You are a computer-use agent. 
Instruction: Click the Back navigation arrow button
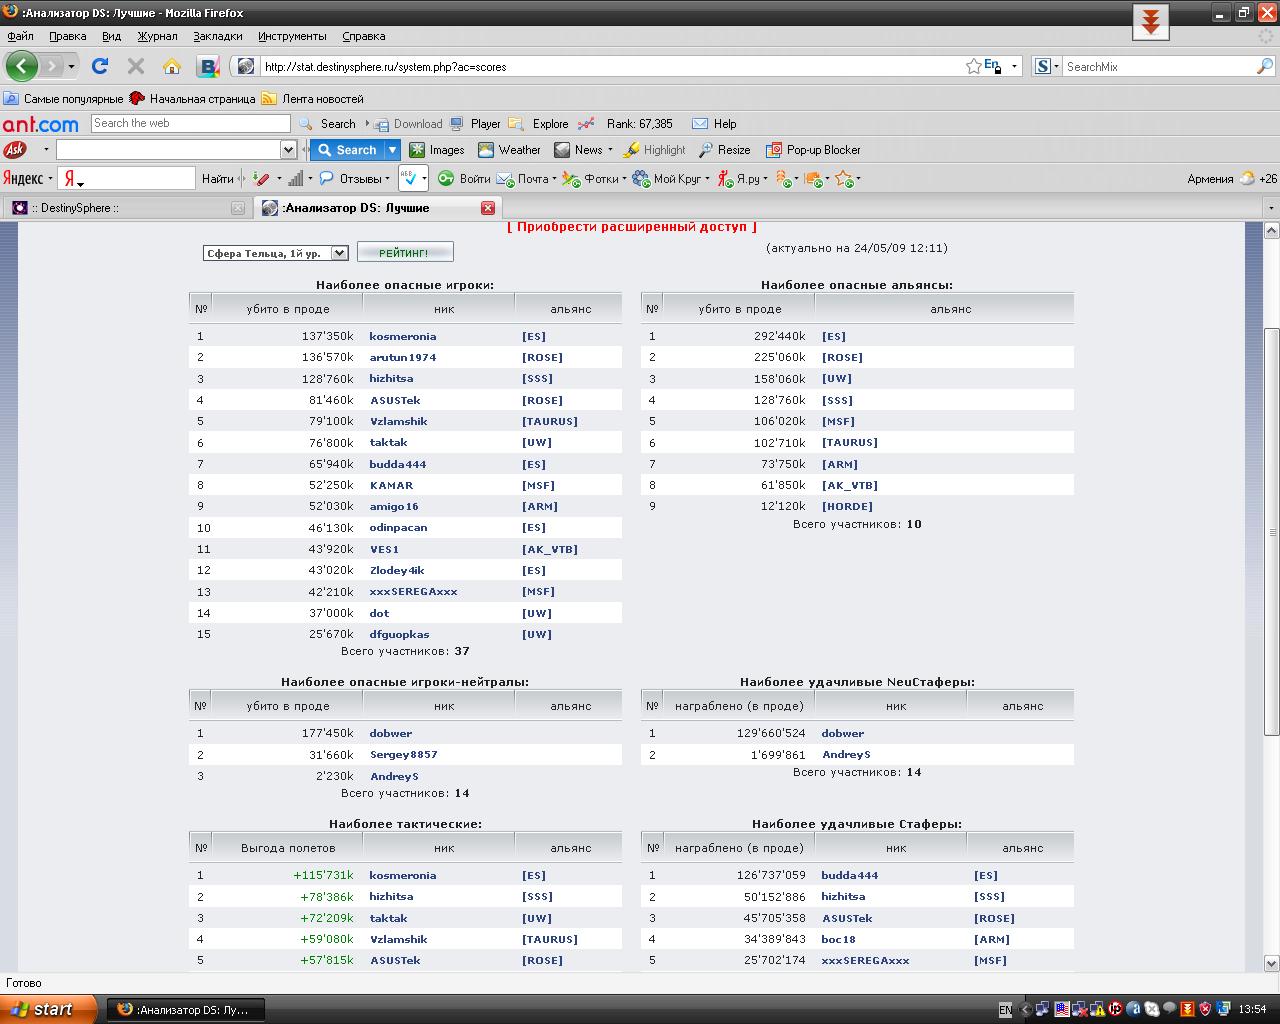(x=22, y=66)
